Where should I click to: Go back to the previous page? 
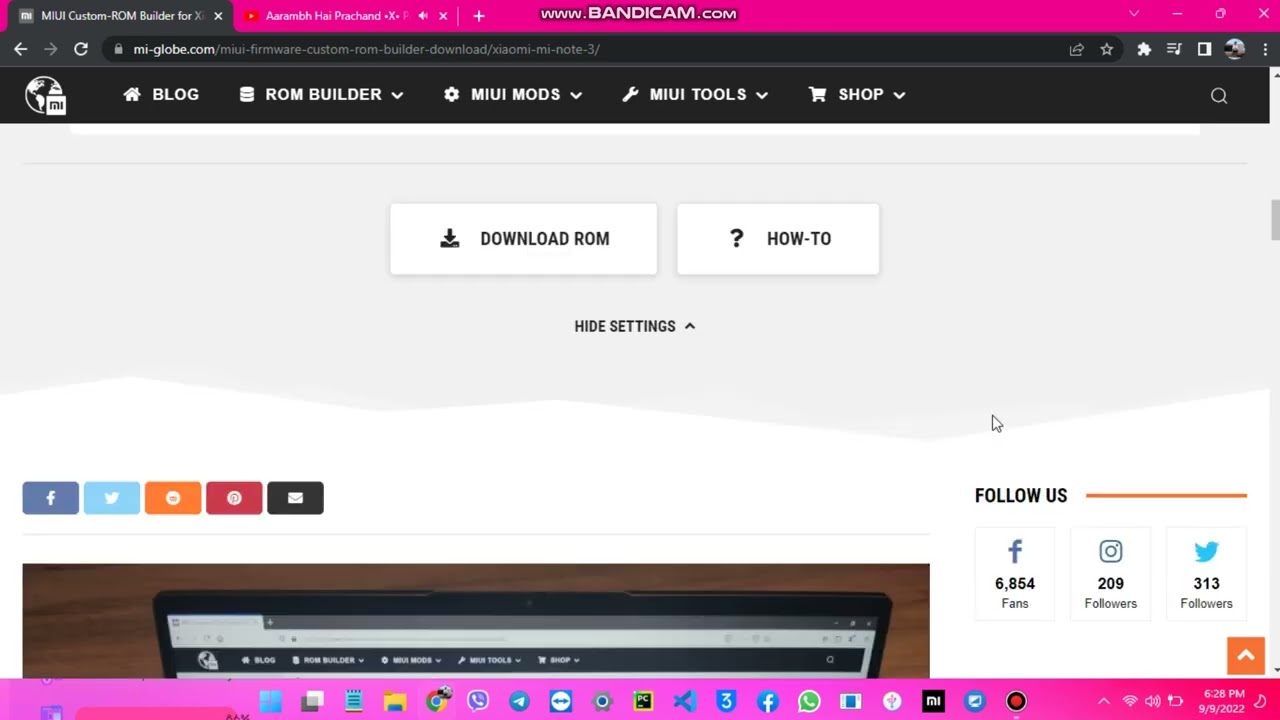21,49
